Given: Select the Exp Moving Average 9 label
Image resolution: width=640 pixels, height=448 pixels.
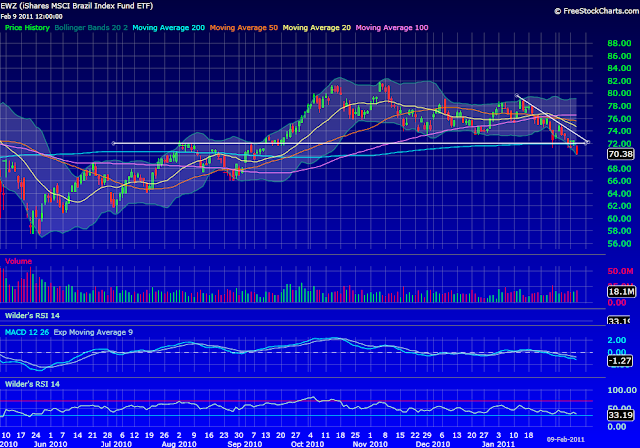Looking at the screenshot, I should pos(93,332).
